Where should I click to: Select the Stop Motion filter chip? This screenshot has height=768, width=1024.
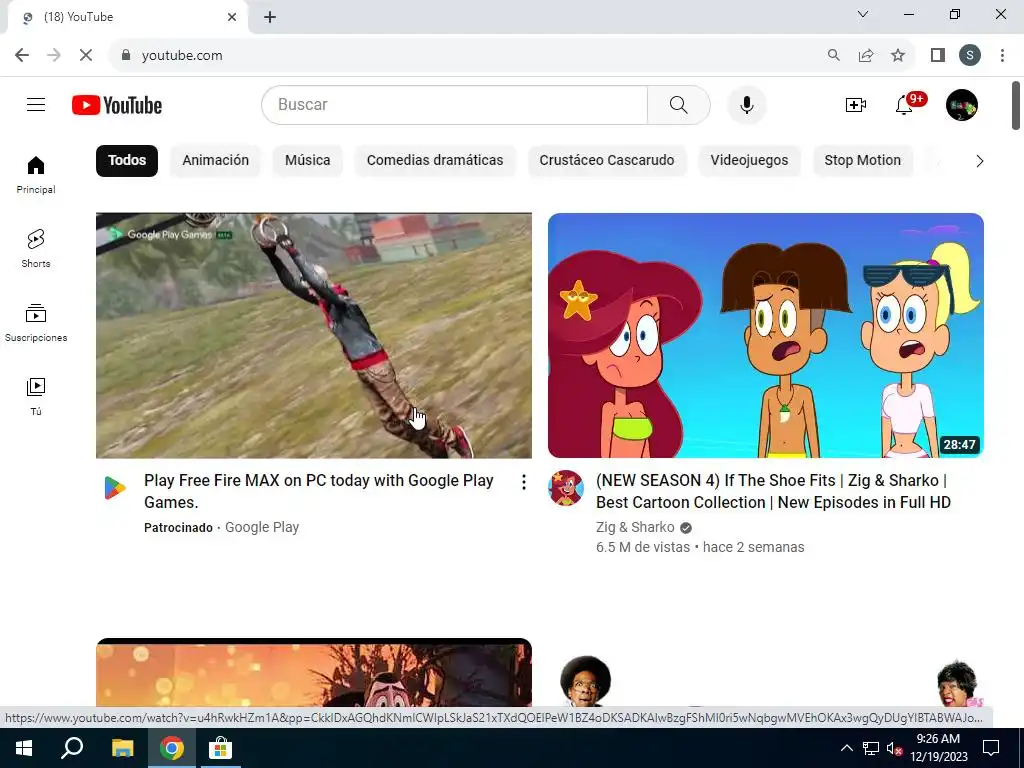pos(862,161)
